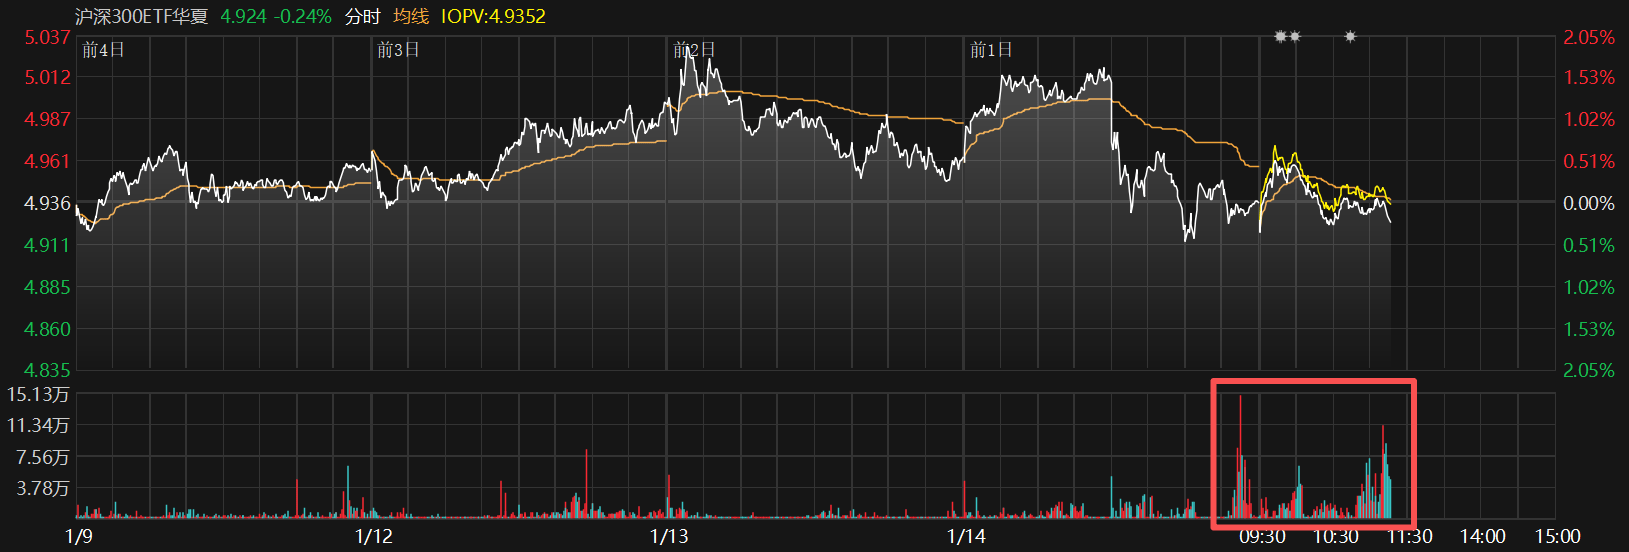Toggle the 均线 average line legend
The image size is (1629, 552).
click(411, 17)
